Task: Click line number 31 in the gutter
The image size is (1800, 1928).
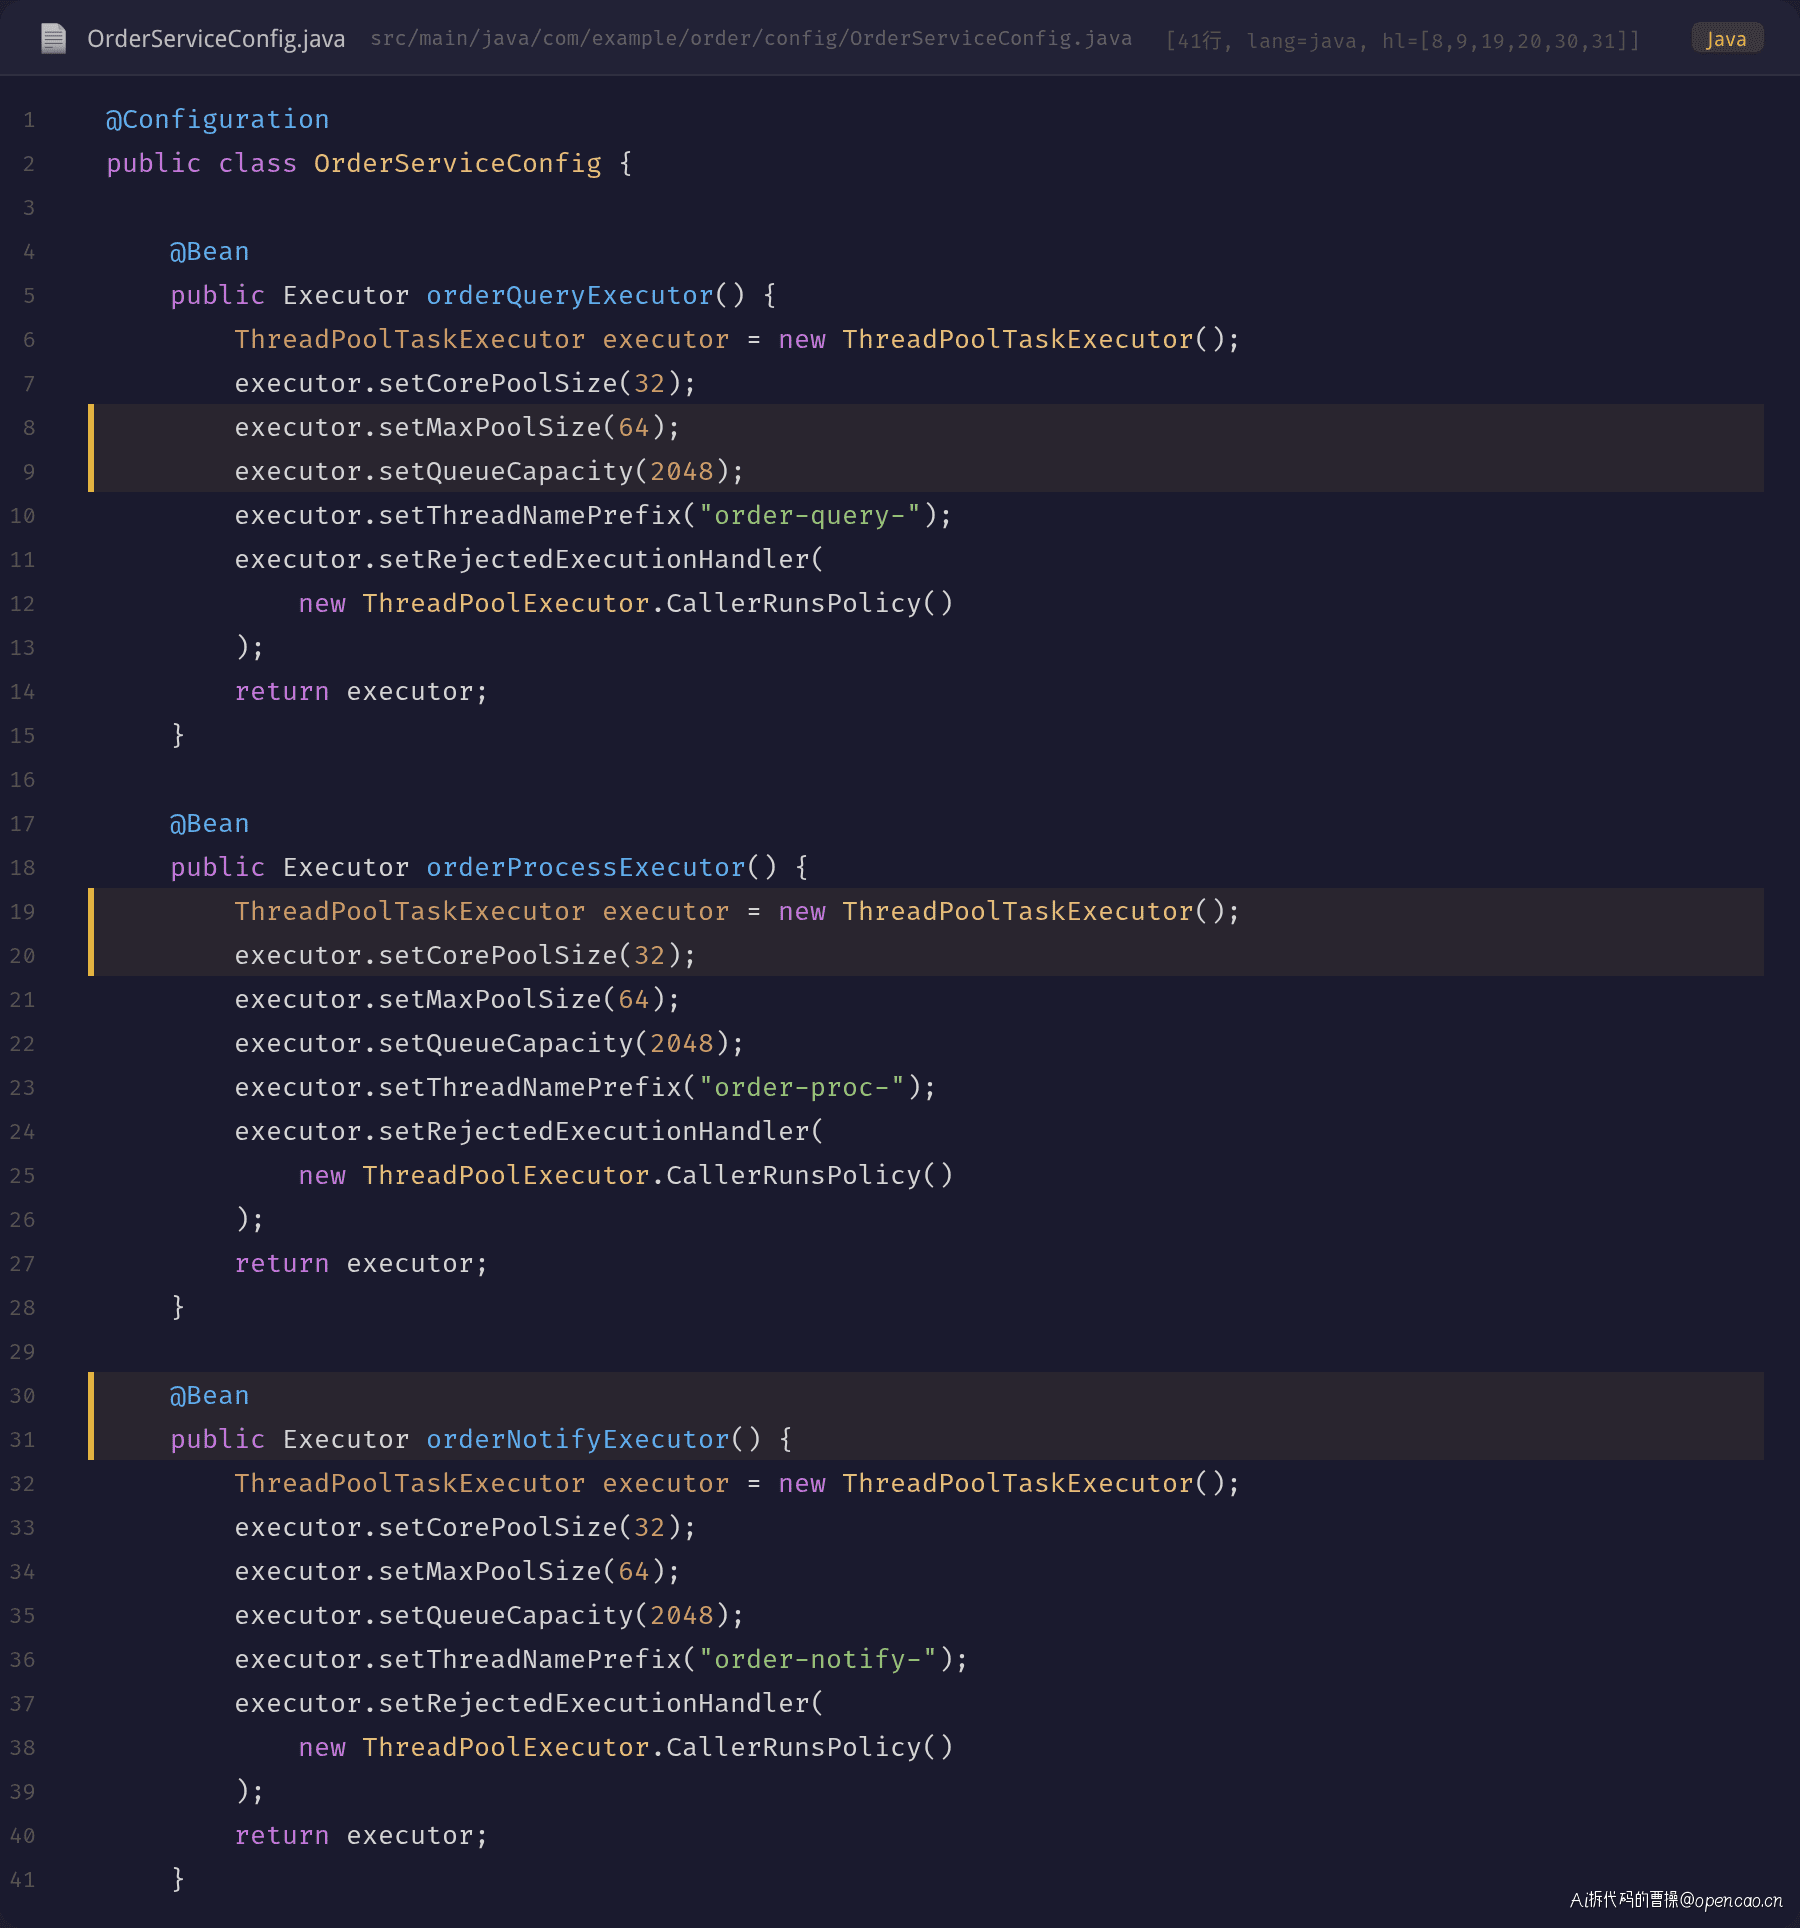Action: [22, 1440]
